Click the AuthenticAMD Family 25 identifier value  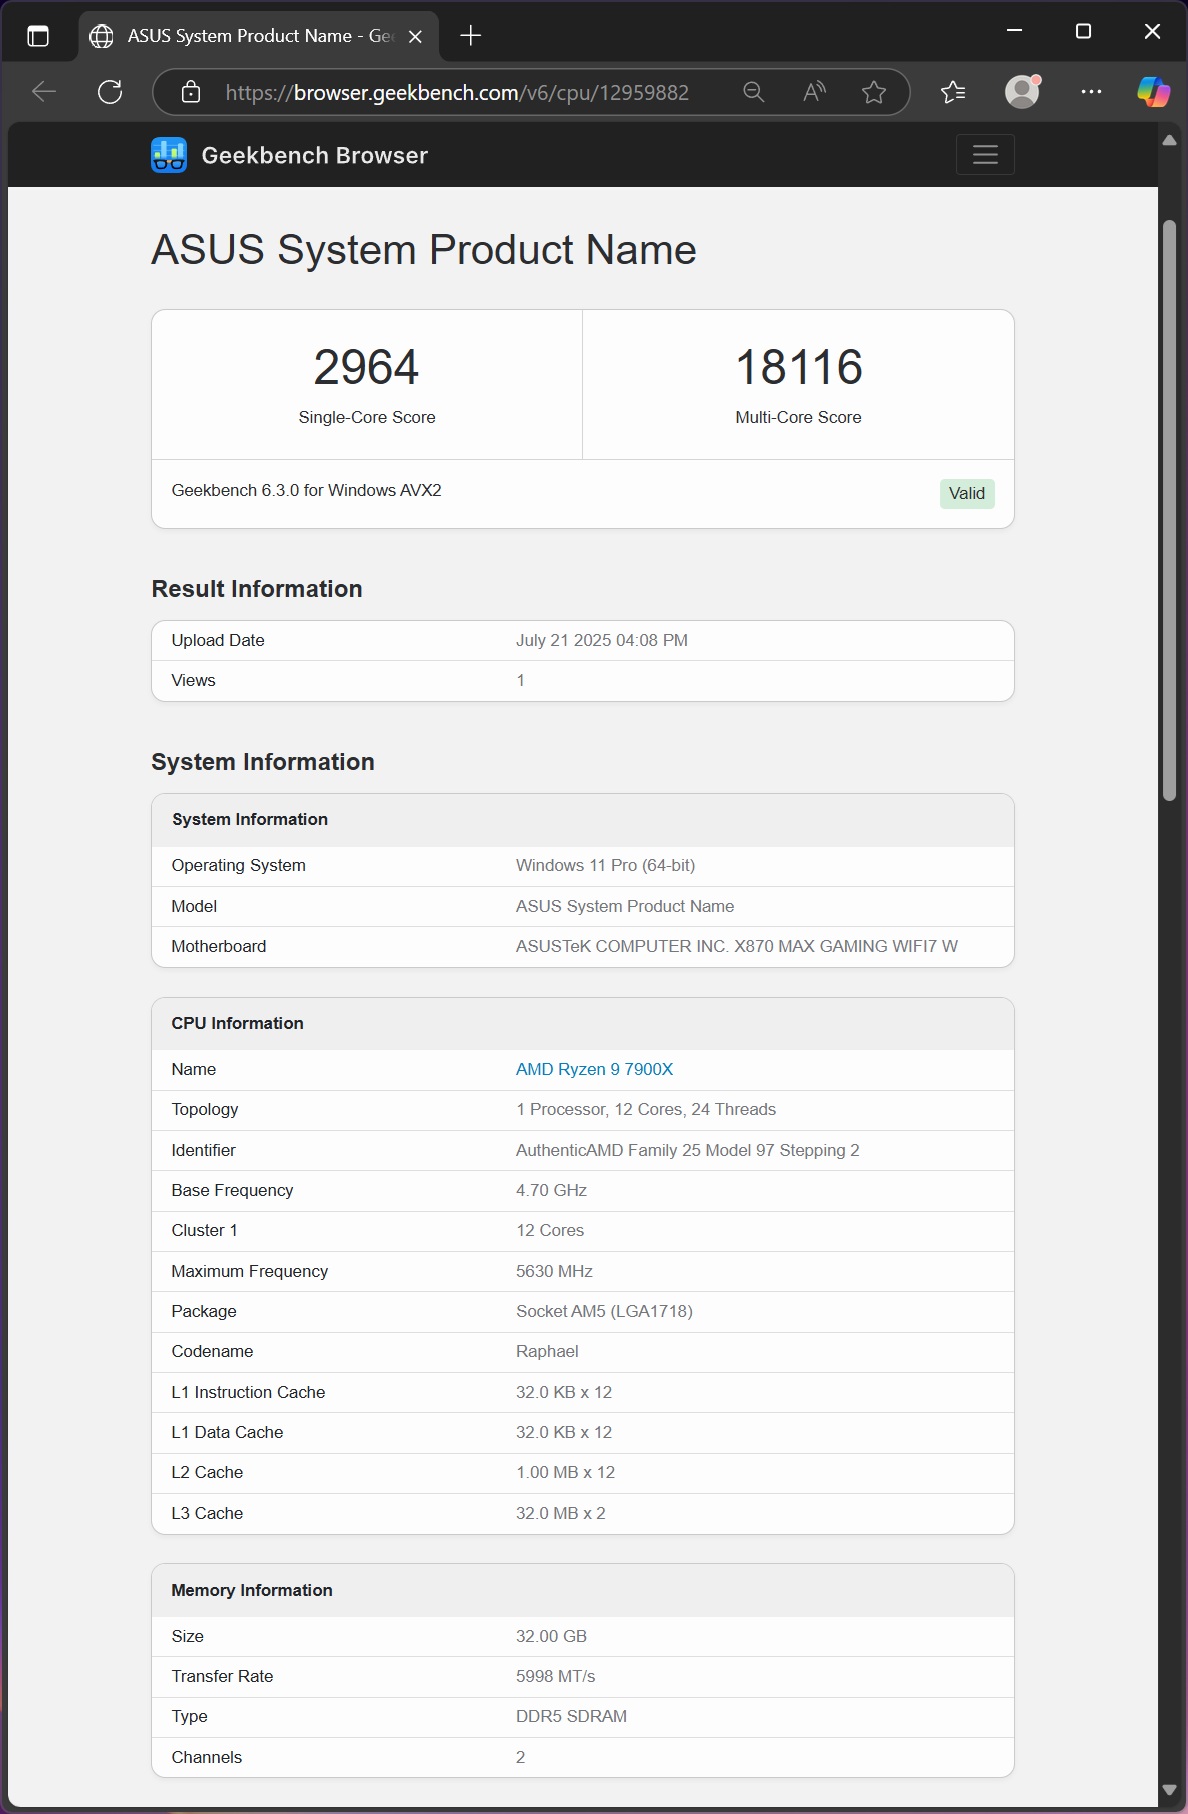tap(687, 1150)
